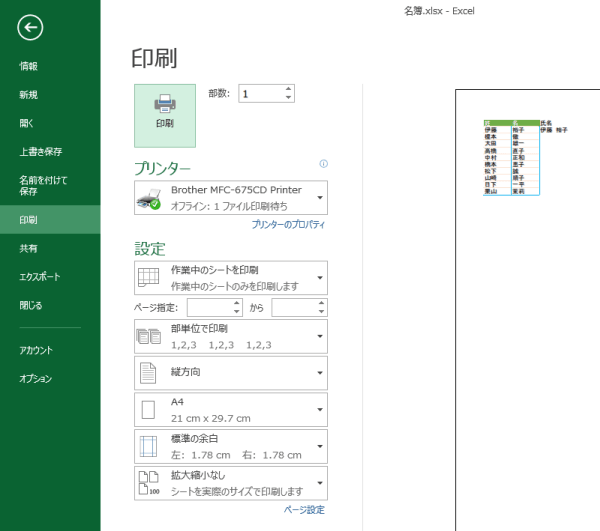Decrease the start page number
Image resolution: width=600 pixels, height=531 pixels.
point(237,312)
